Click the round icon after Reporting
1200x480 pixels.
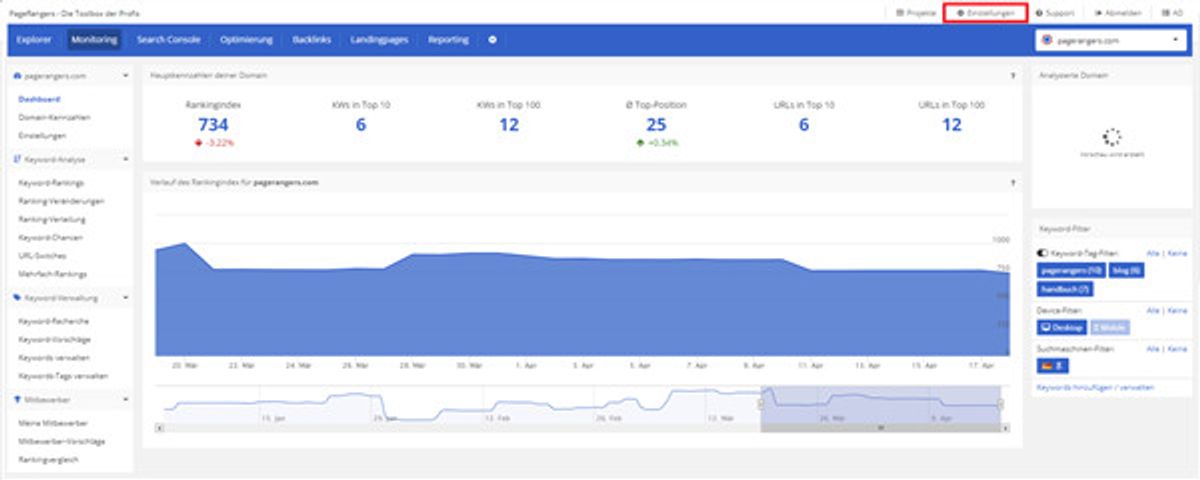pos(492,40)
